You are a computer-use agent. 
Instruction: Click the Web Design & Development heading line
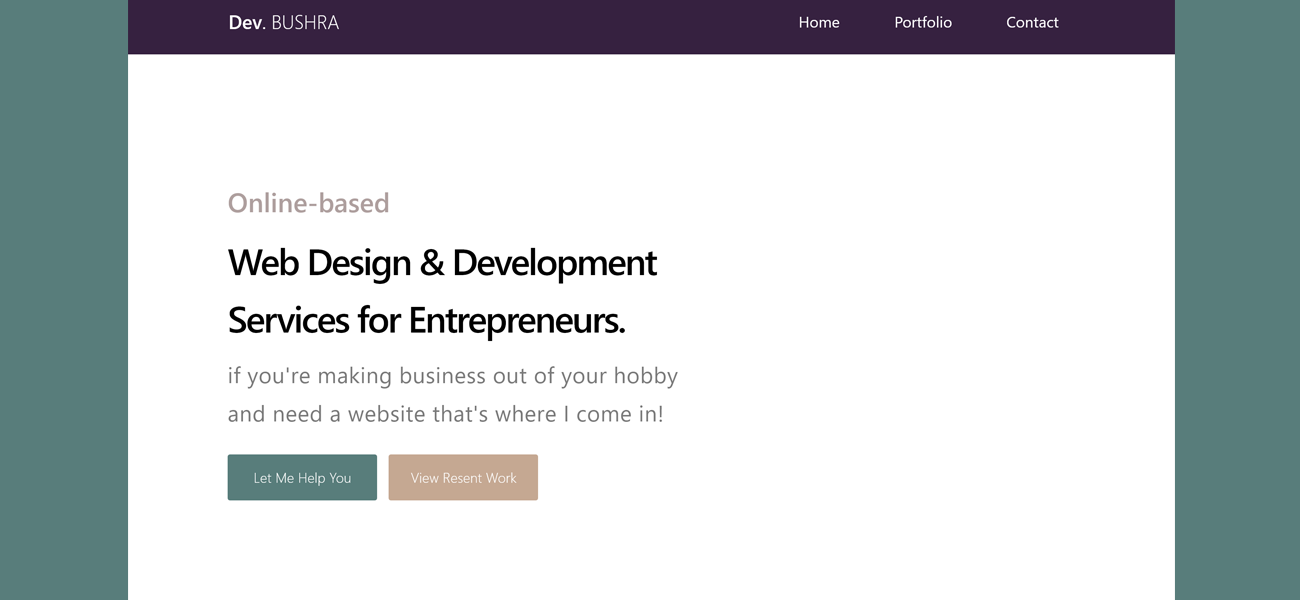[x=442, y=263]
